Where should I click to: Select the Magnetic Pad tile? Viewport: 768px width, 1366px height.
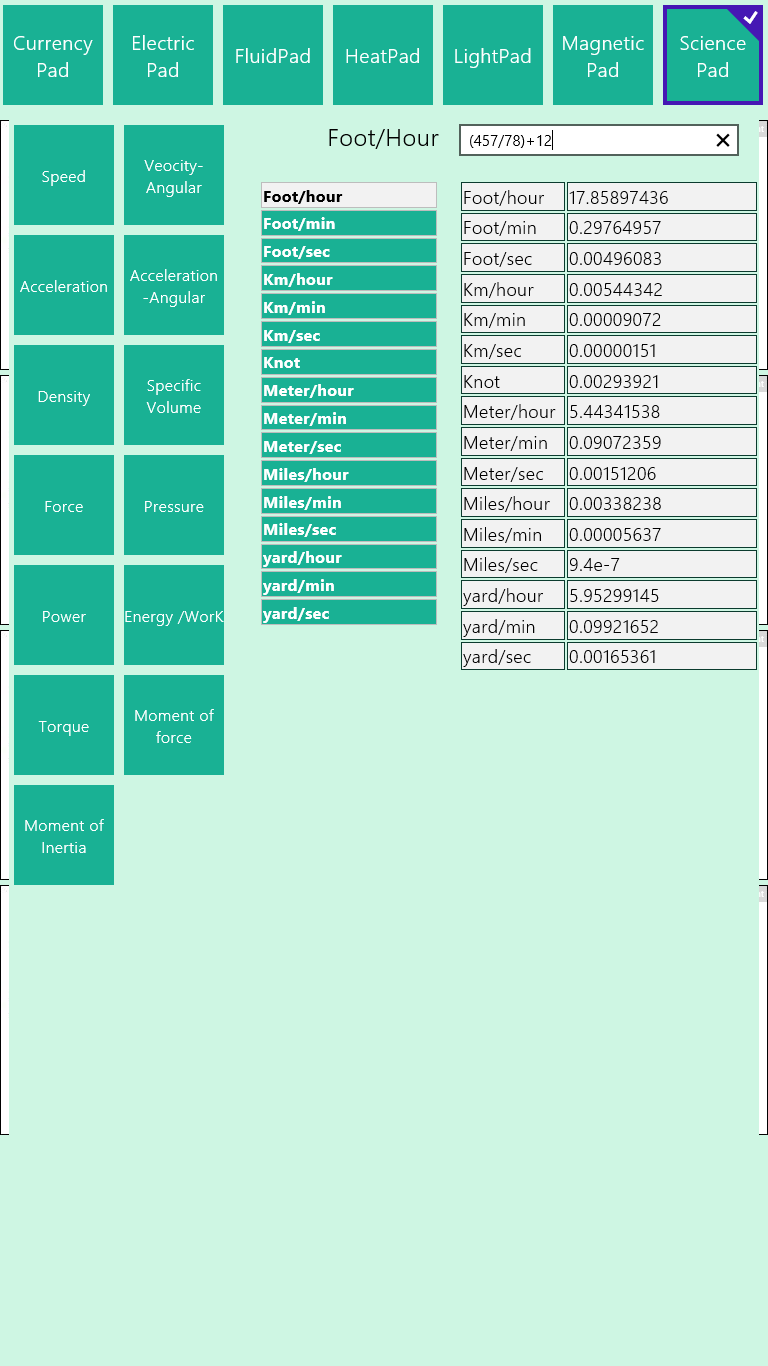pos(603,56)
